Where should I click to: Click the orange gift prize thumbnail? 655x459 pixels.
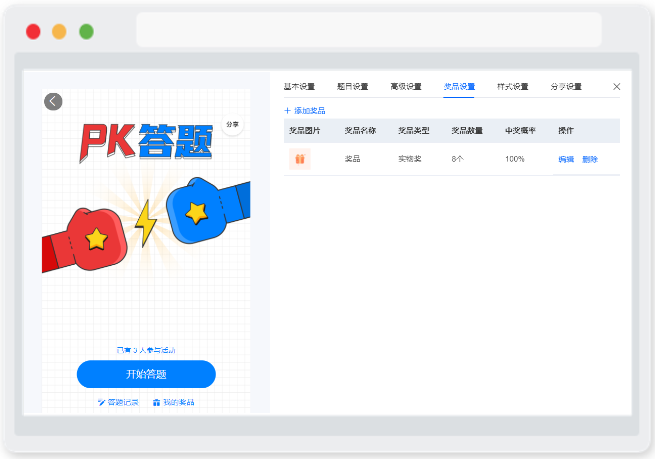[300, 159]
